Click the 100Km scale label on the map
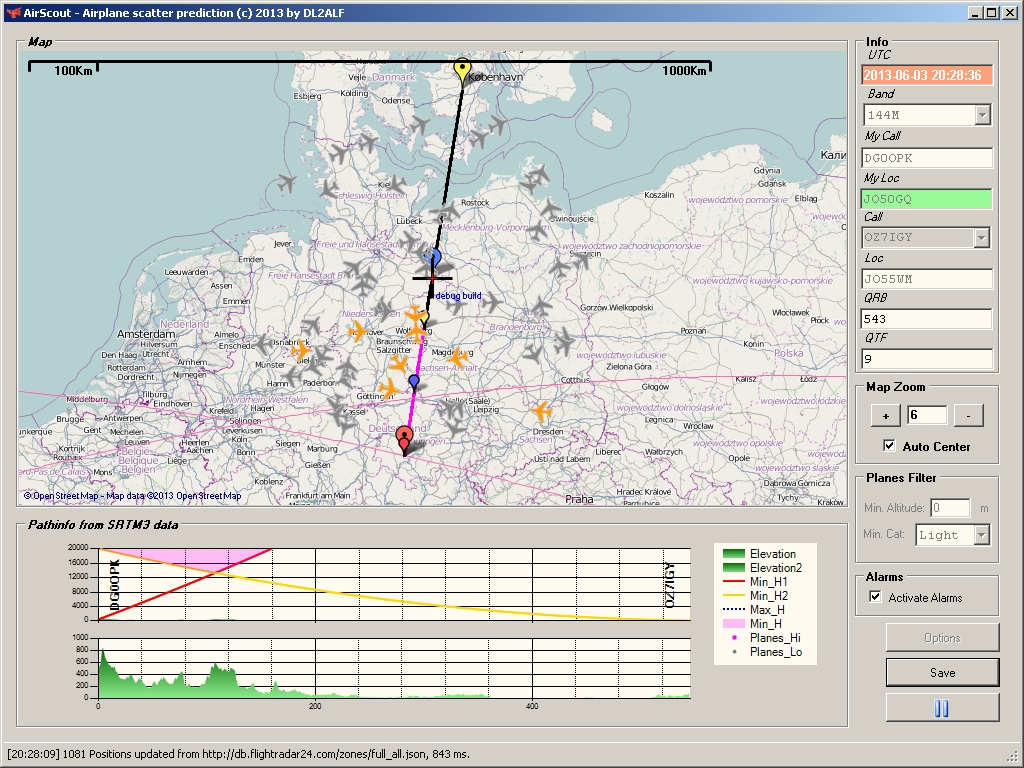The width and height of the screenshot is (1024, 768). [x=73, y=71]
